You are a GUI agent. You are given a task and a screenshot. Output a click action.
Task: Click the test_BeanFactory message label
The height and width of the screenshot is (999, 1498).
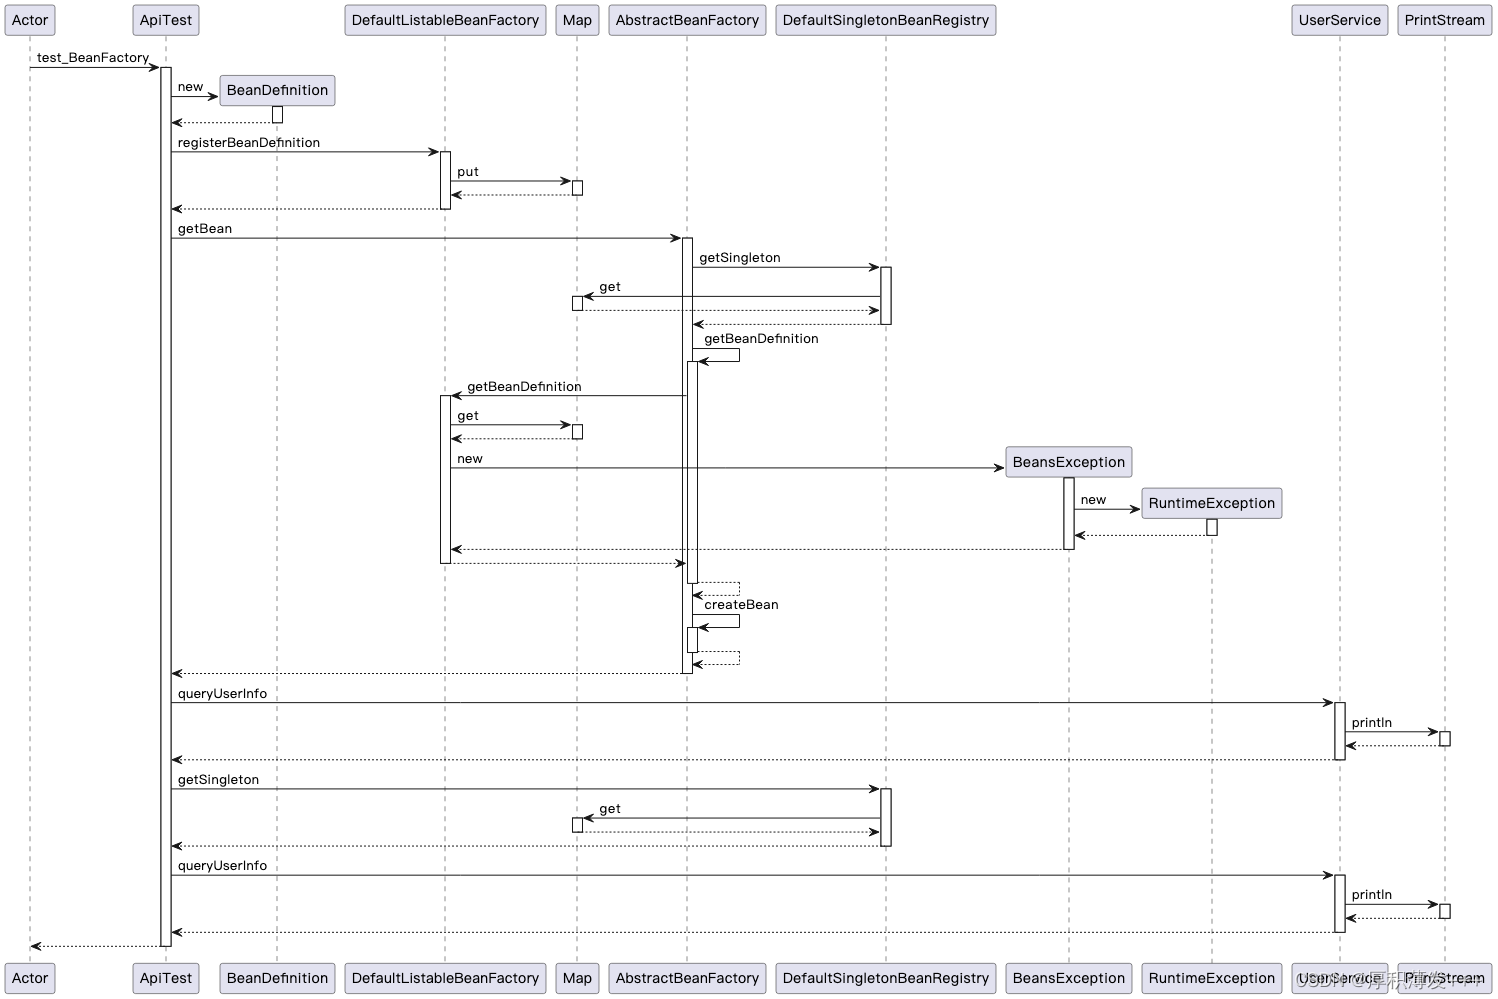93,58
